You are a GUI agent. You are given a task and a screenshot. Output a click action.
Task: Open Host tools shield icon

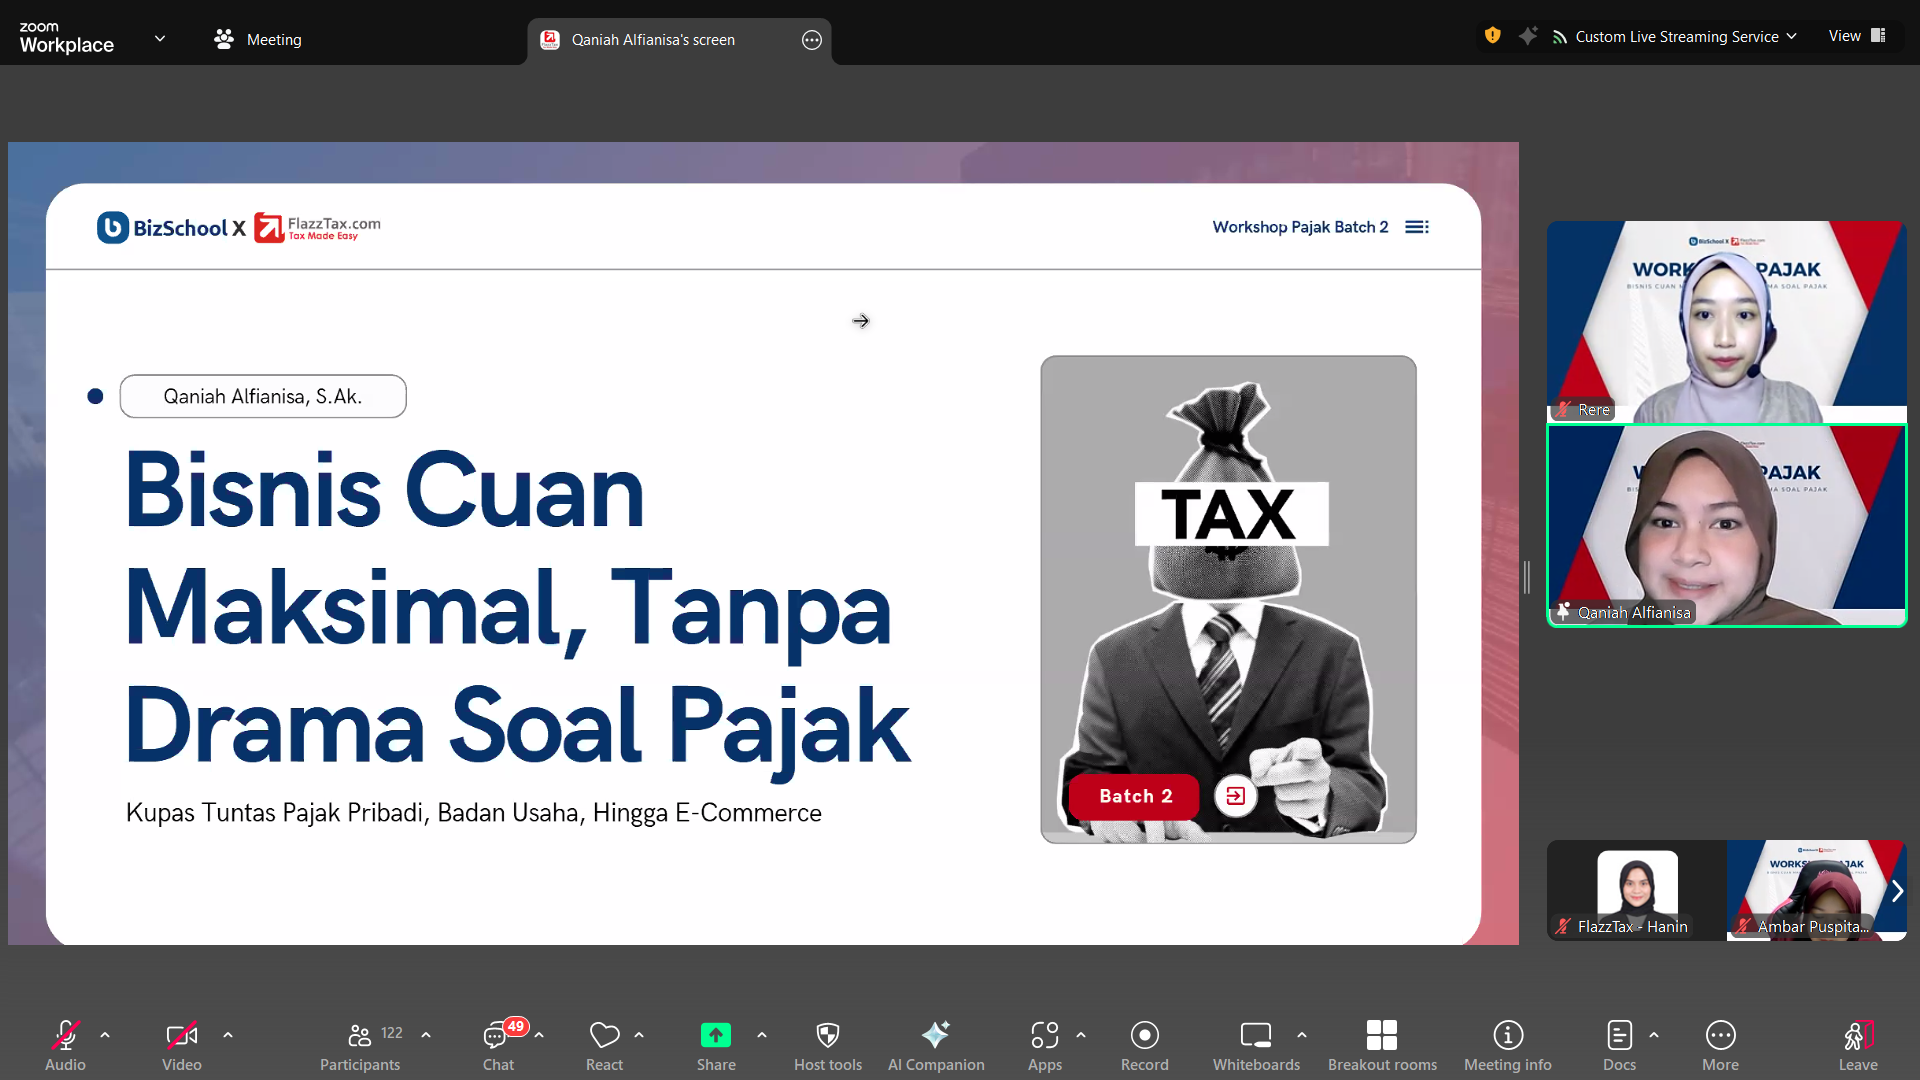[827, 1035]
